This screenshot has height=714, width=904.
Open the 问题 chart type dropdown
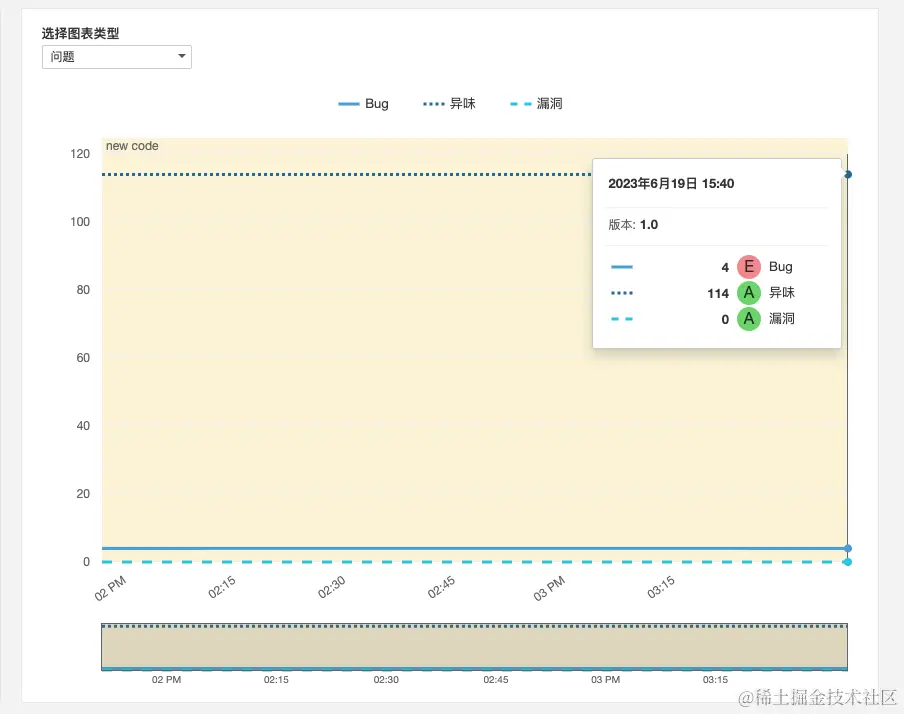click(x=116, y=57)
